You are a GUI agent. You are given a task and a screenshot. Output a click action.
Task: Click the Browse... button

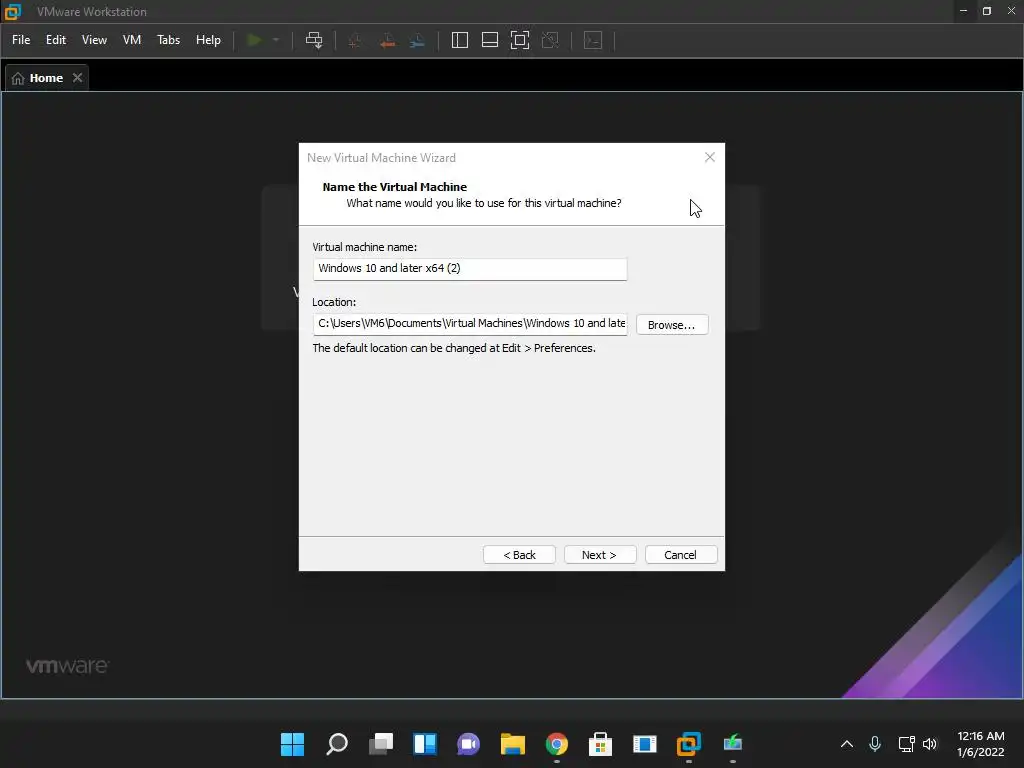672,325
